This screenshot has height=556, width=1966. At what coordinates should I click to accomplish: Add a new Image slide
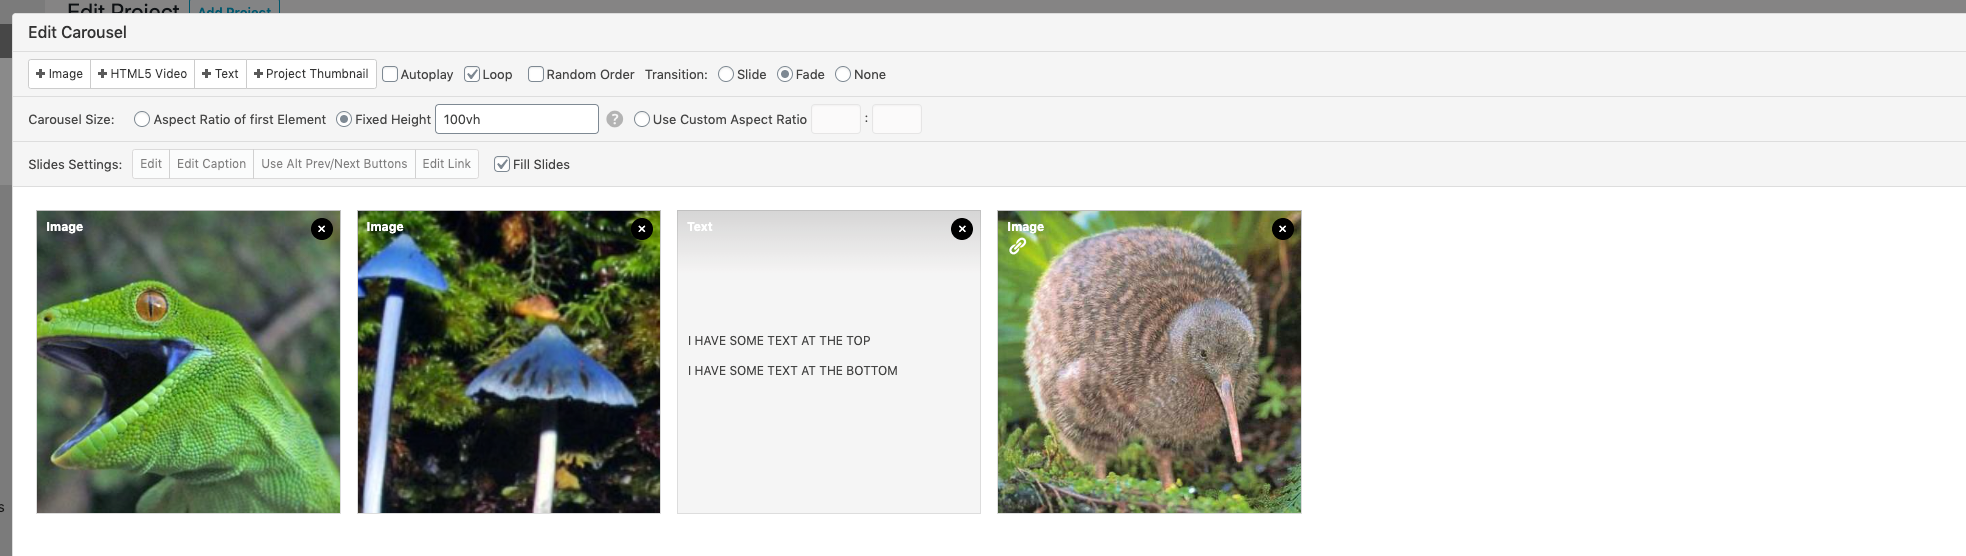60,74
